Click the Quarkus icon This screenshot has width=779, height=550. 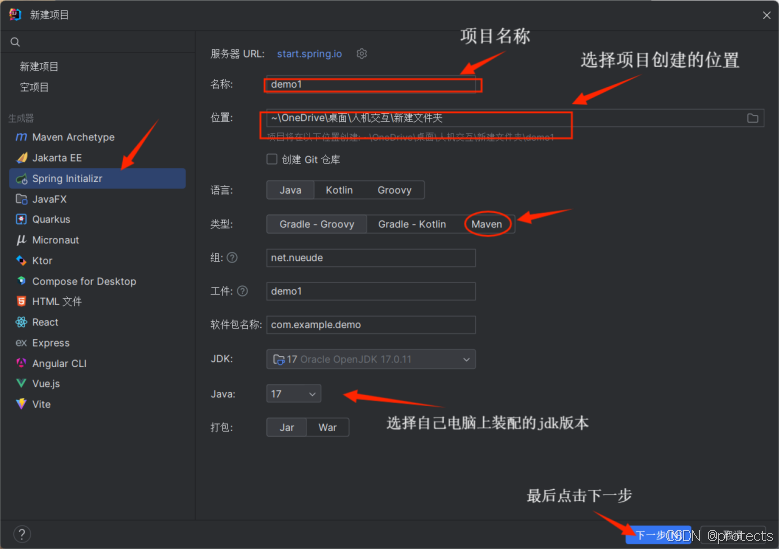(21, 220)
